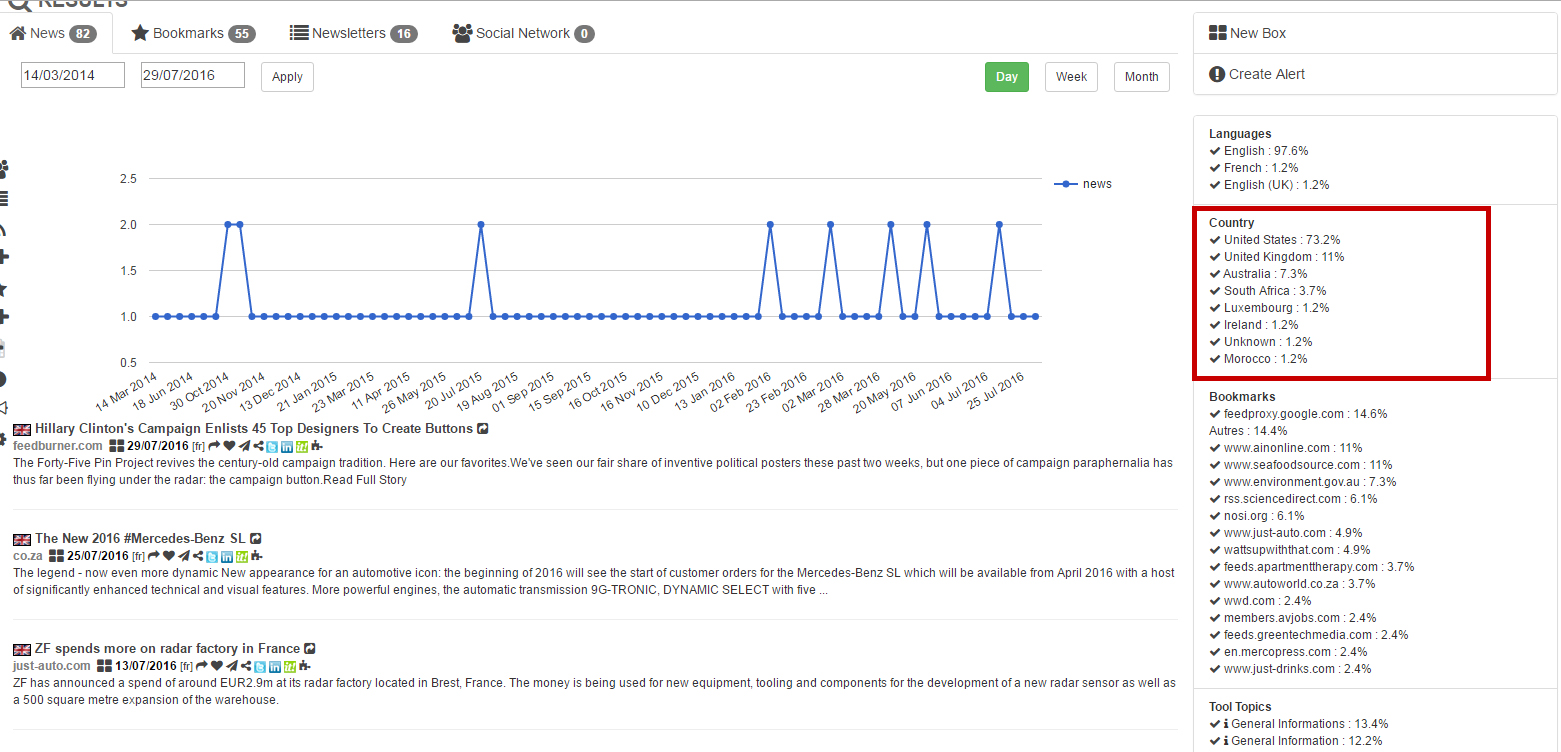Open the Newsletters tab
1561x752 pixels.
354,33
